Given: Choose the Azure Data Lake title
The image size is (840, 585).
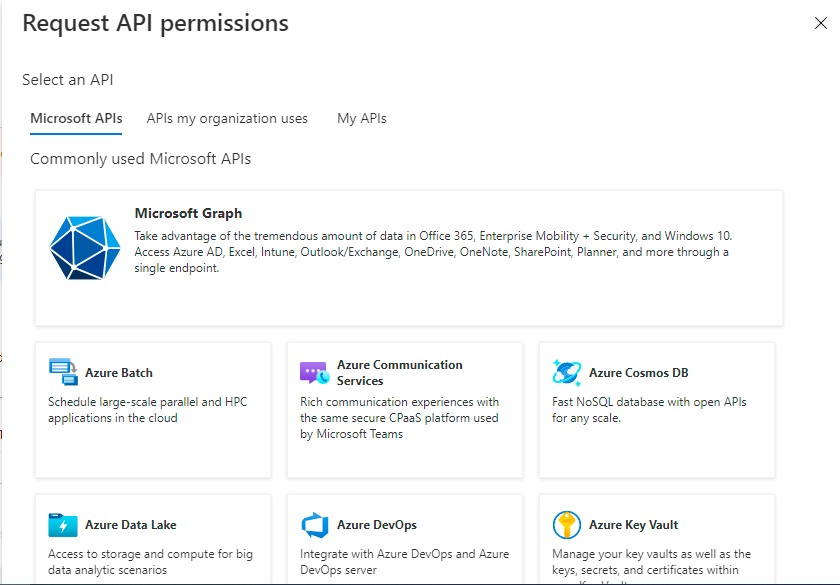Looking at the screenshot, I should coord(131,524).
